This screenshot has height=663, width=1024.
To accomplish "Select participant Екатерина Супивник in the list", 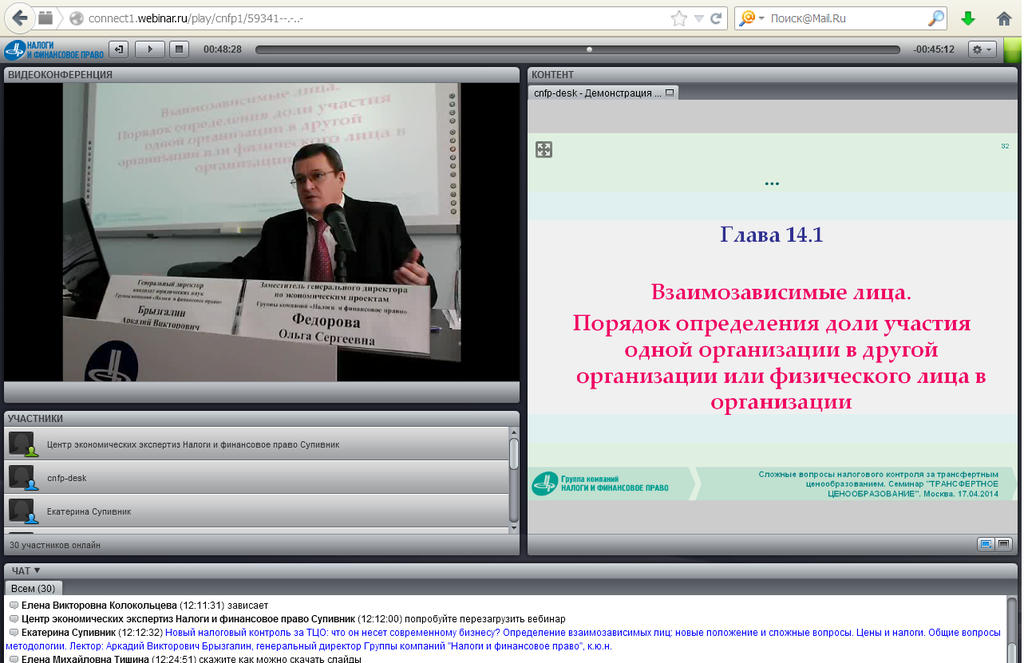I will tap(88, 511).
